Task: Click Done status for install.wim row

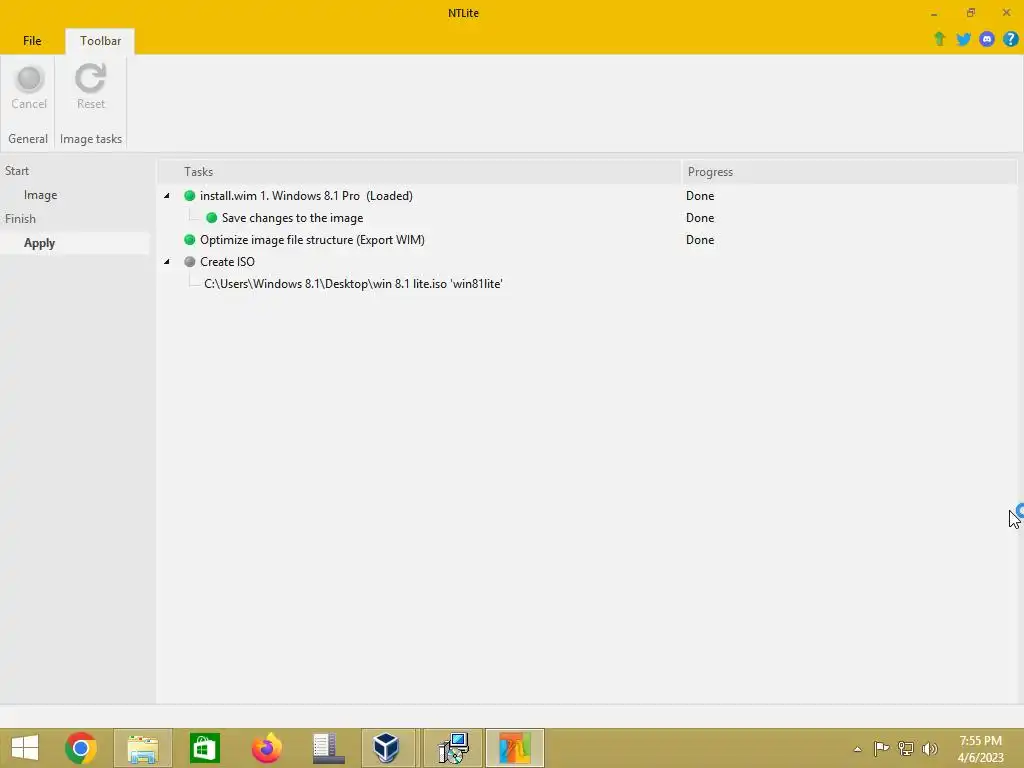Action: point(700,196)
